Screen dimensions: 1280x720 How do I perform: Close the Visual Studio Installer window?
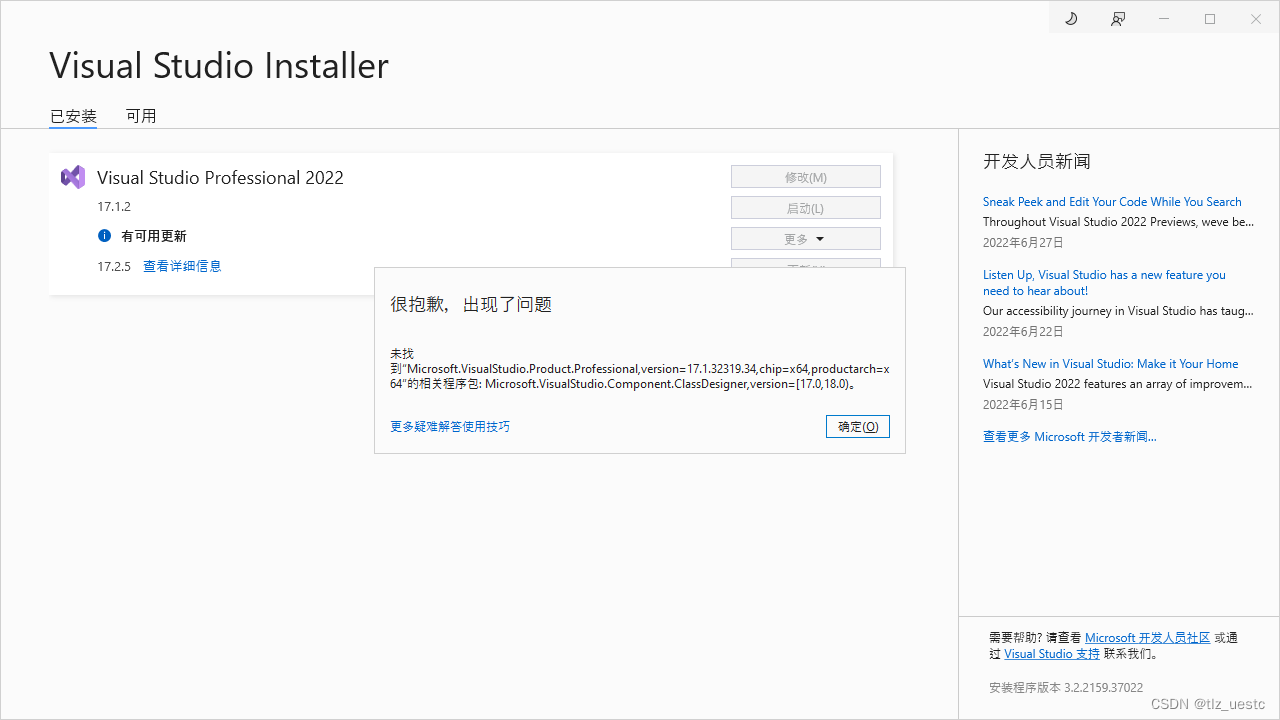pyautogui.click(x=1256, y=19)
